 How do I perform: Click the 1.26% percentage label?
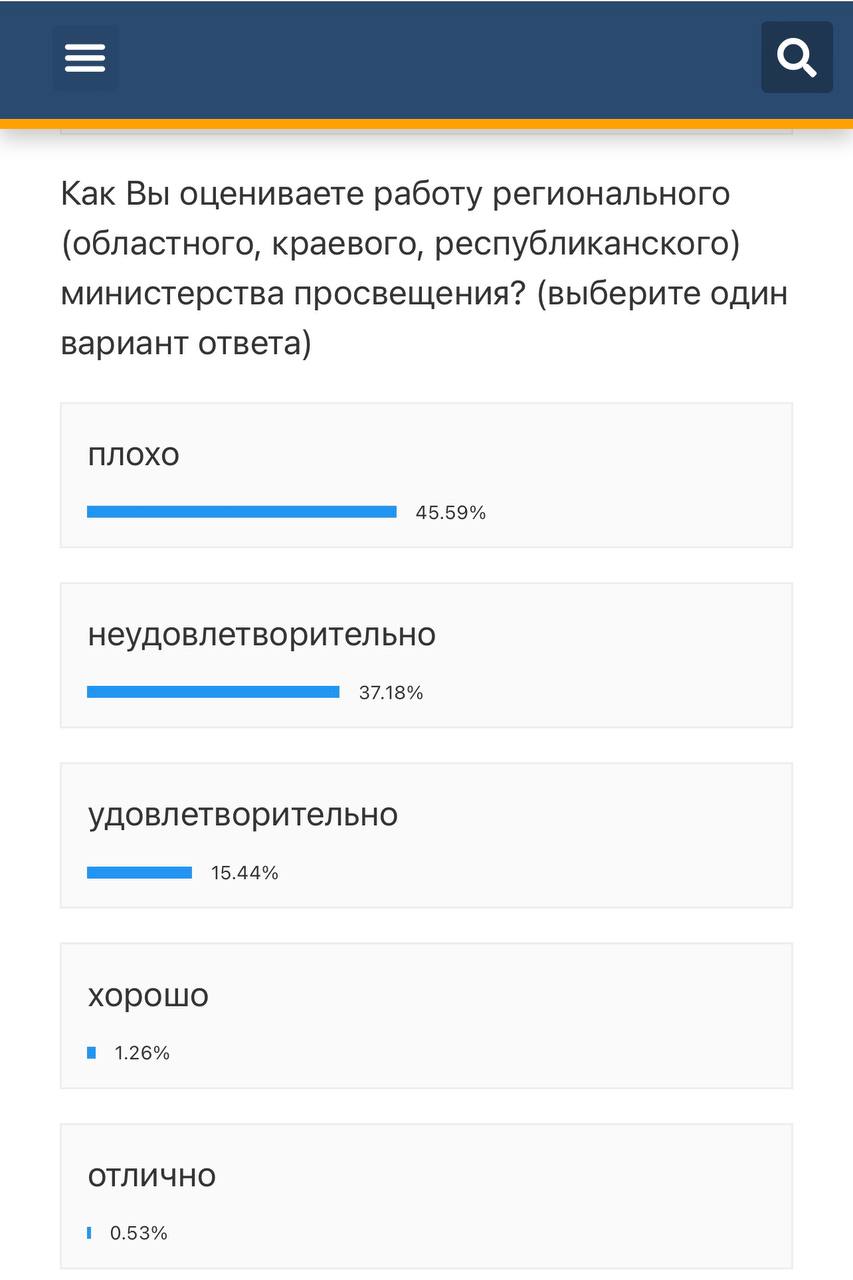pyautogui.click(x=142, y=1053)
